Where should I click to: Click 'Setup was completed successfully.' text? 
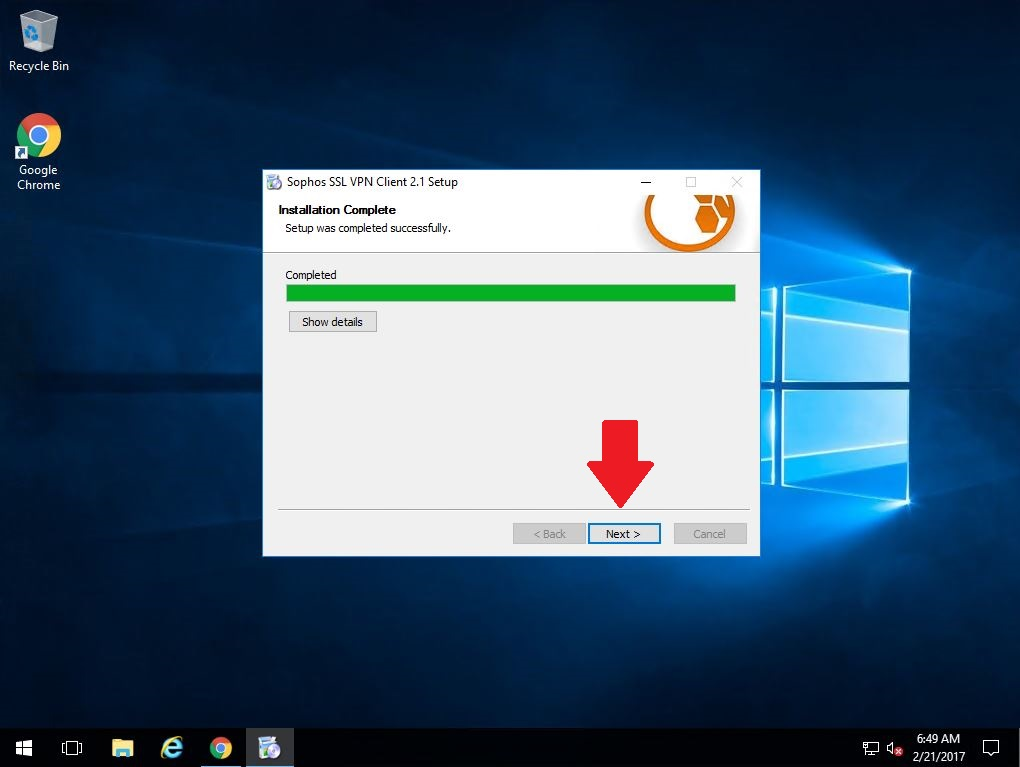coord(368,228)
